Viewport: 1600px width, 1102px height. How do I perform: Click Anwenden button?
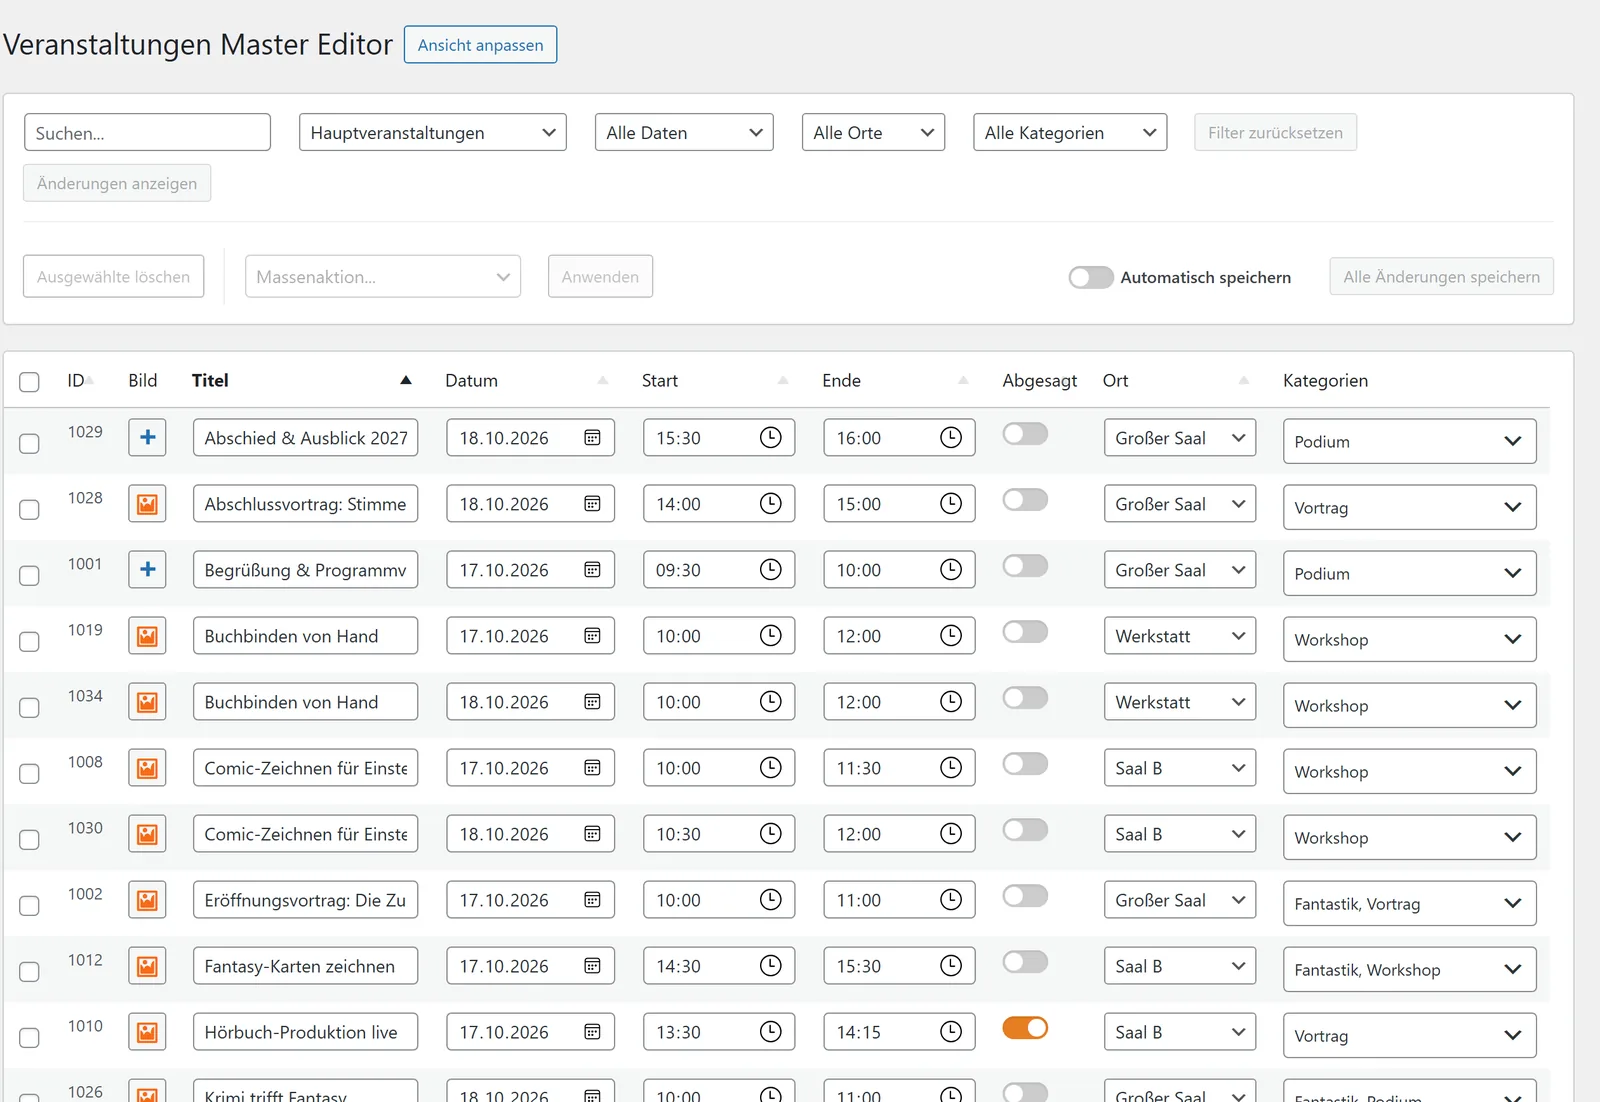600,276
